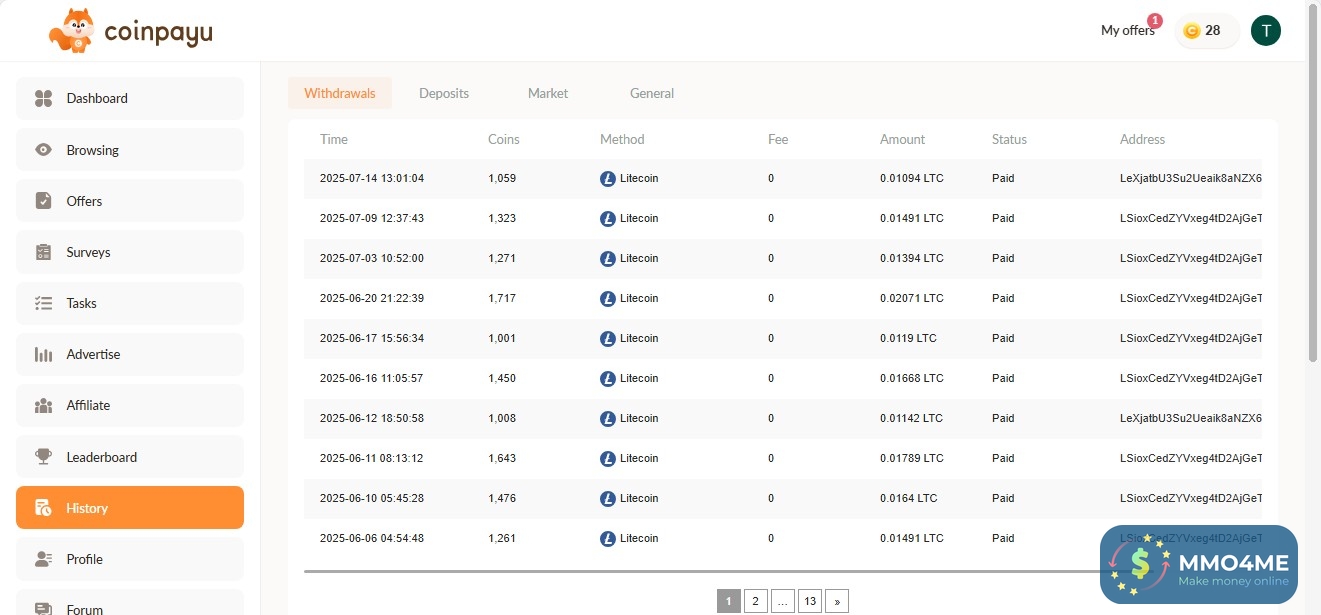Open Dashboard from the sidebar icon

point(43,98)
